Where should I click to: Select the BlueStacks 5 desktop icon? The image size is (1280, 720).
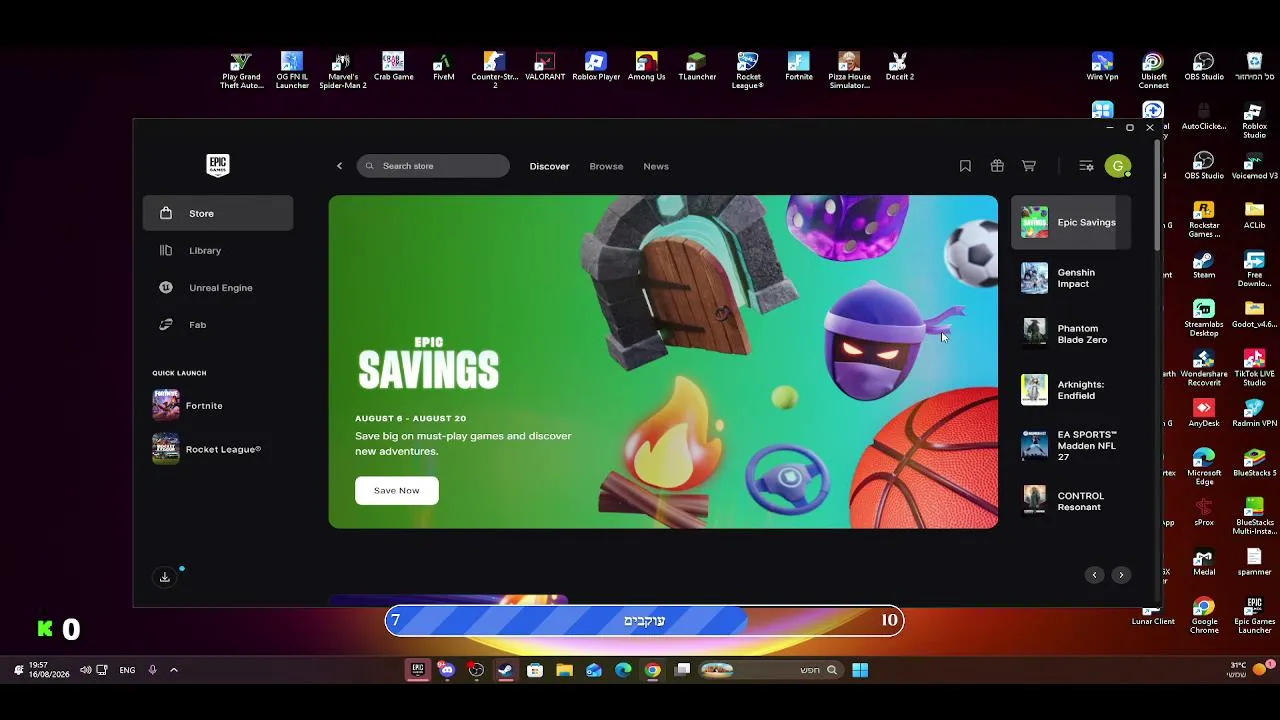pos(1254,463)
